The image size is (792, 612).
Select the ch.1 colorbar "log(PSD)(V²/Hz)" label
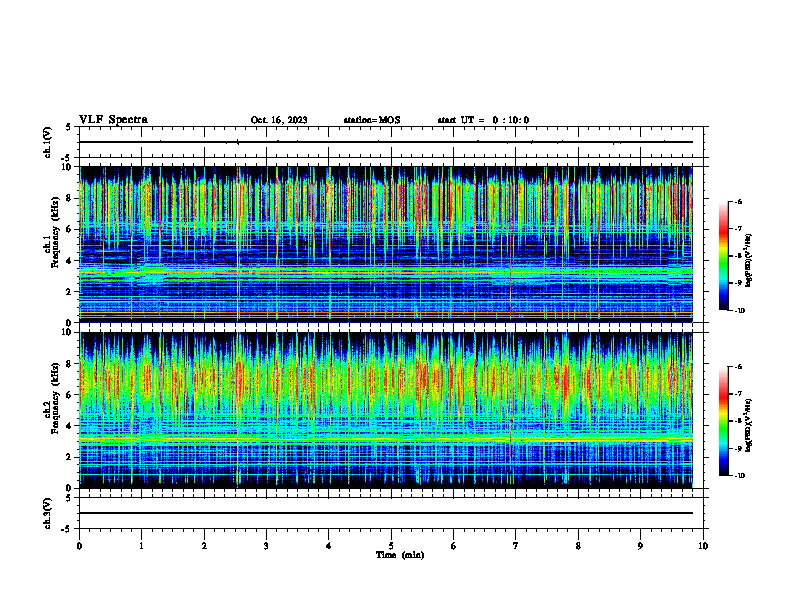pyautogui.click(x=749, y=261)
